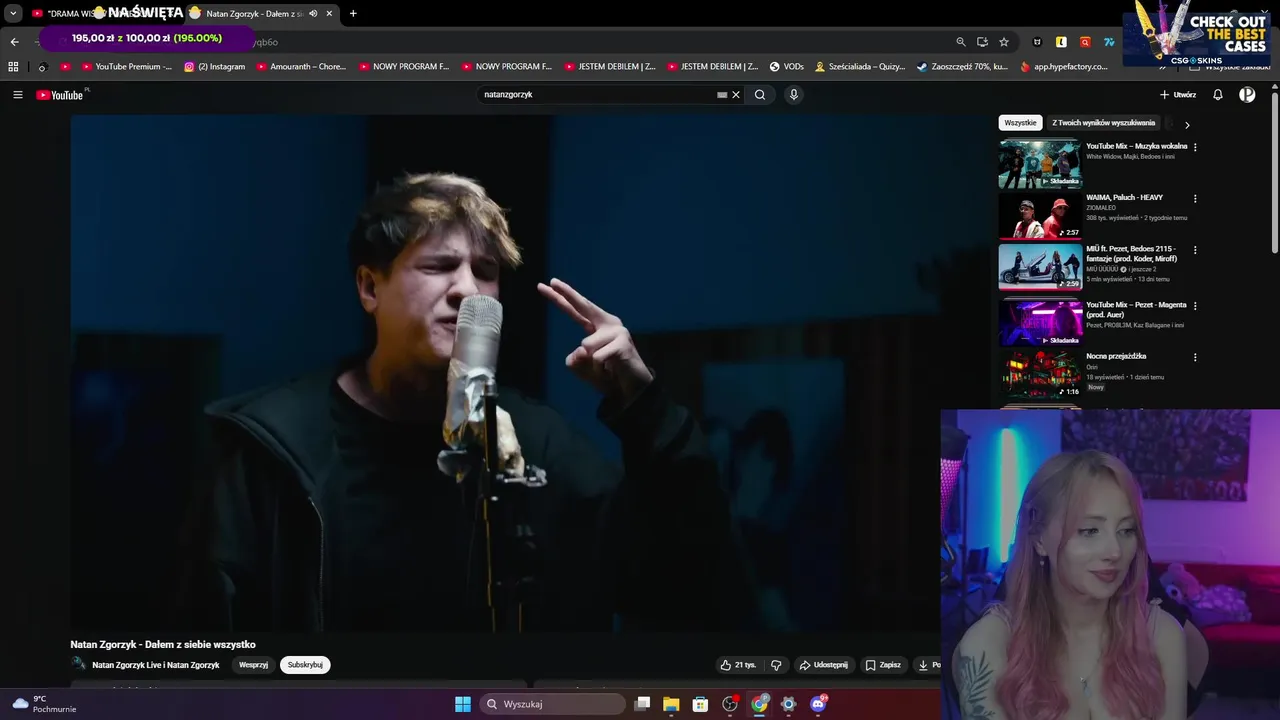
Task: Open the VODs bookmark
Action: (786, 67)
